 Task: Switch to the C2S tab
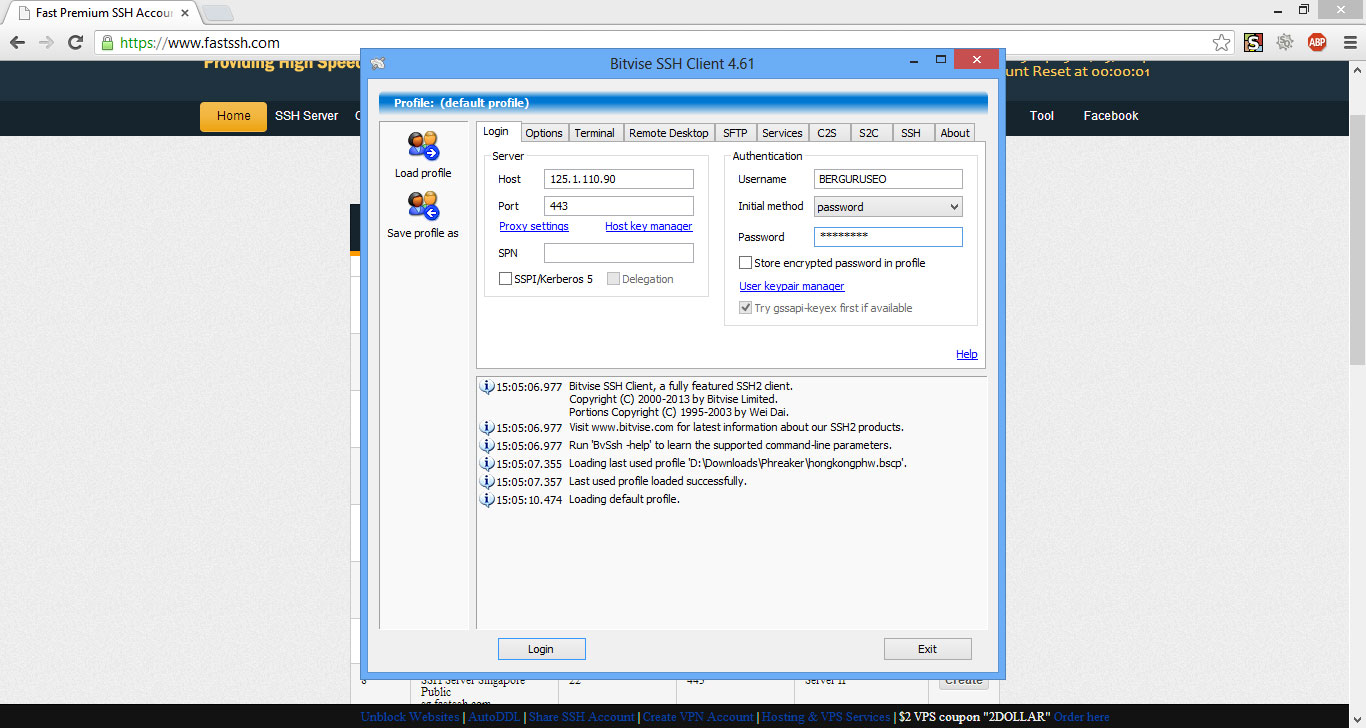tap(827, 133)
